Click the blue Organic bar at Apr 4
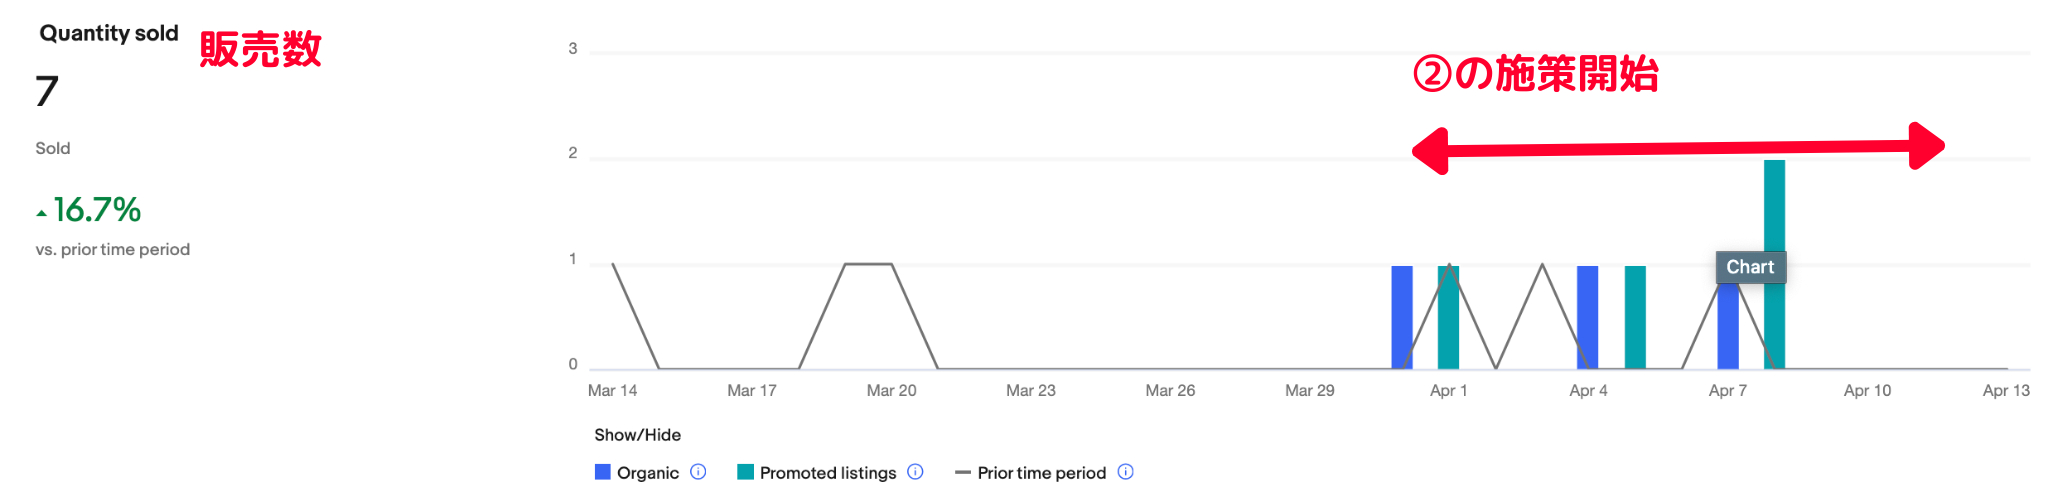The image size is (2048, 495). point(1587,316)
